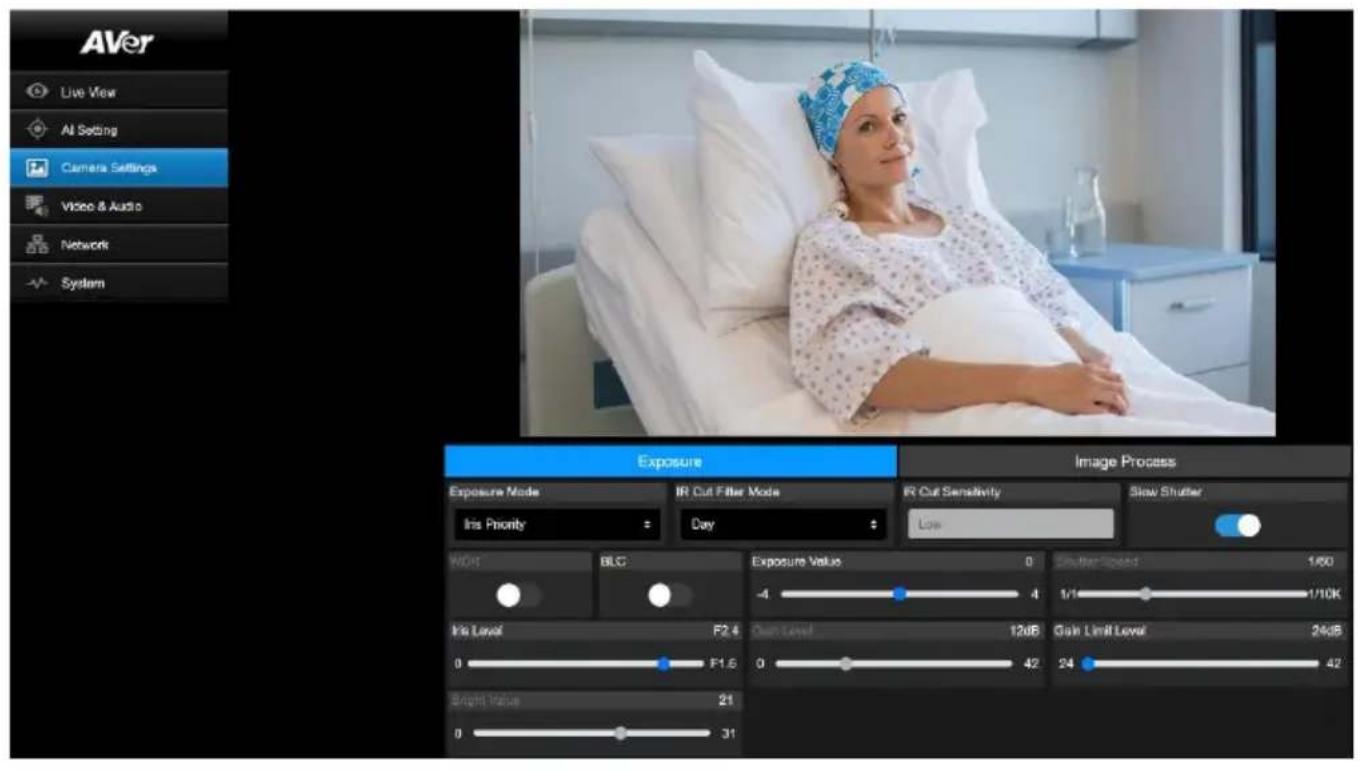Click the AVer logo
The image size is (1362, 770).
coord(117,43)
